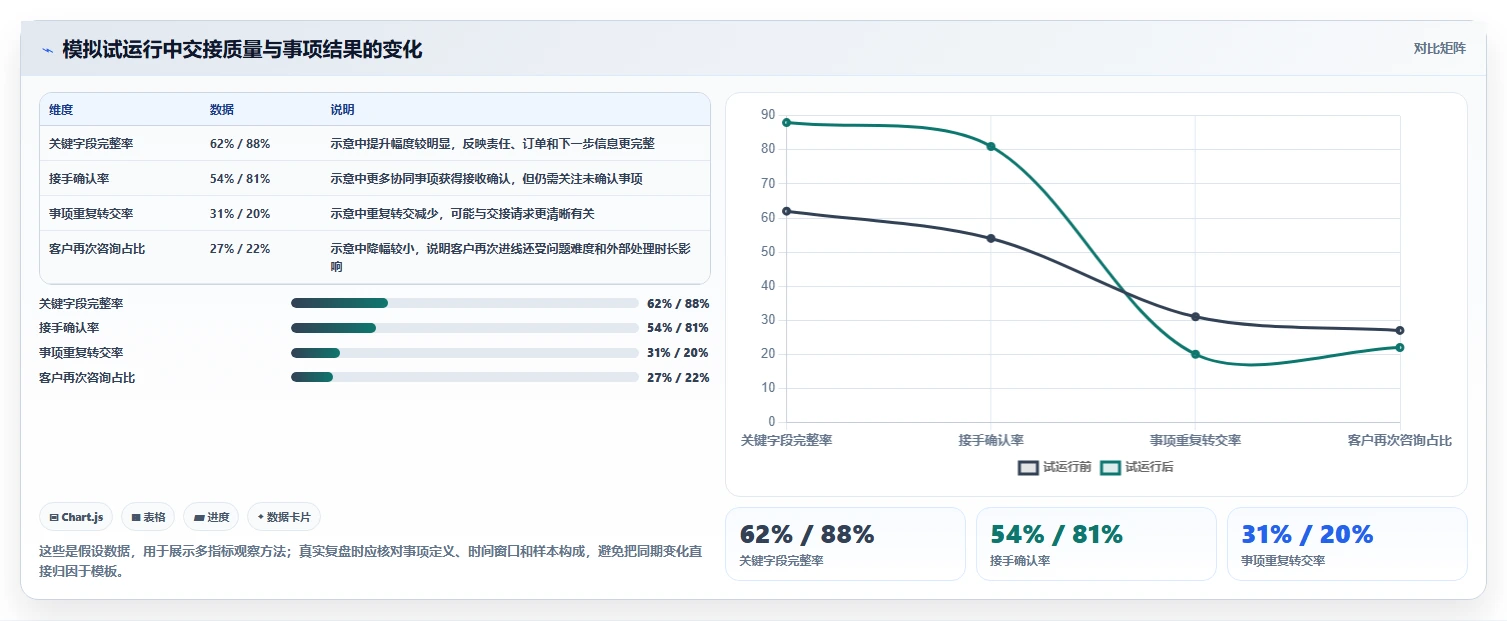Click the Chart.js chip

click(76, 517)
